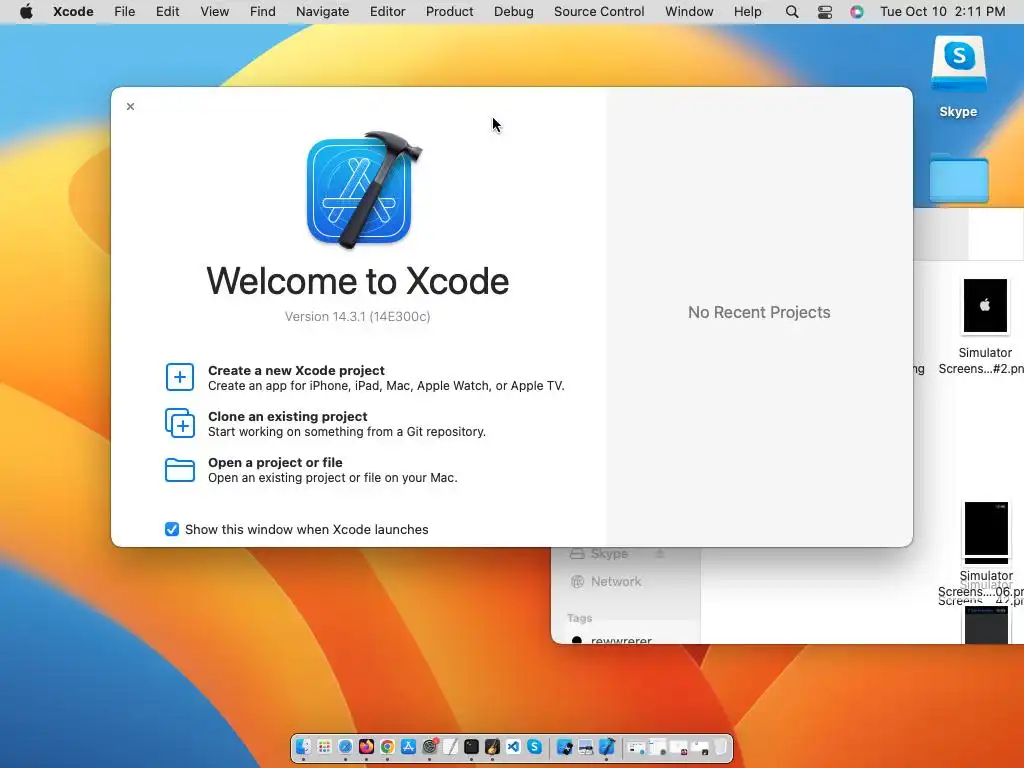
Task: Close the Welcome to Xcode window
Action: pyautogui.click(x=131, y=106)
